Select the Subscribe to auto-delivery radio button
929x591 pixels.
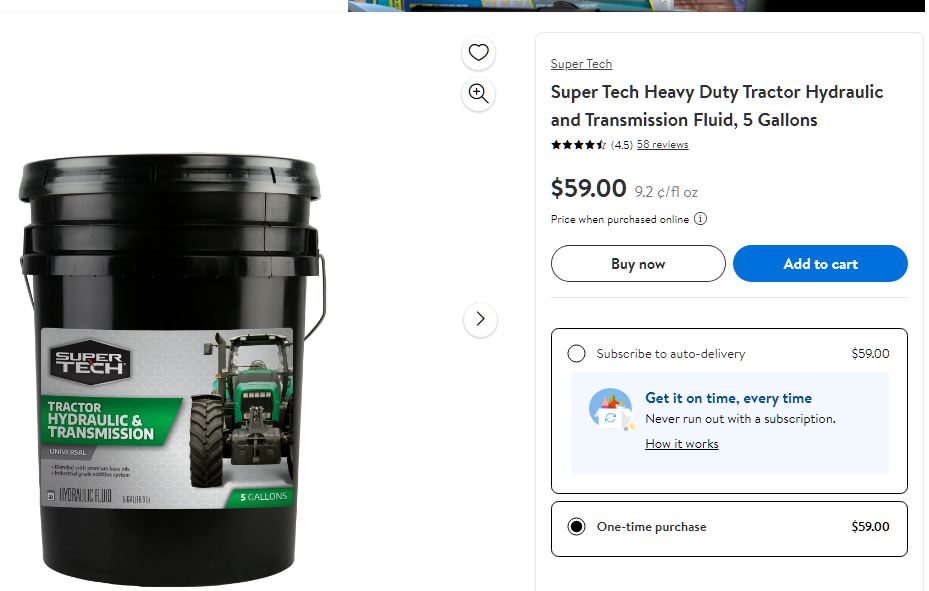tap(576, 353)
